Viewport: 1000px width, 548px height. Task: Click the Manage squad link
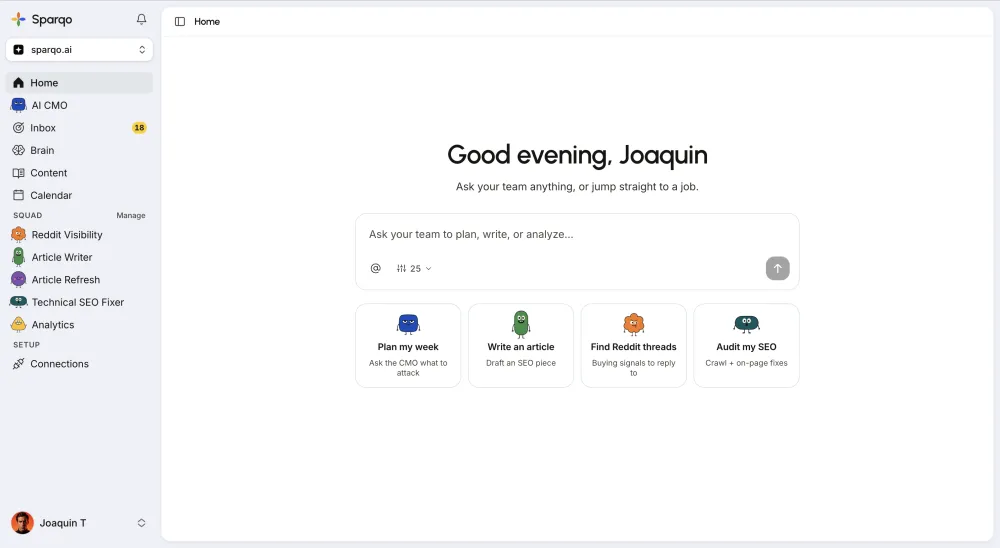click(131, 216)
